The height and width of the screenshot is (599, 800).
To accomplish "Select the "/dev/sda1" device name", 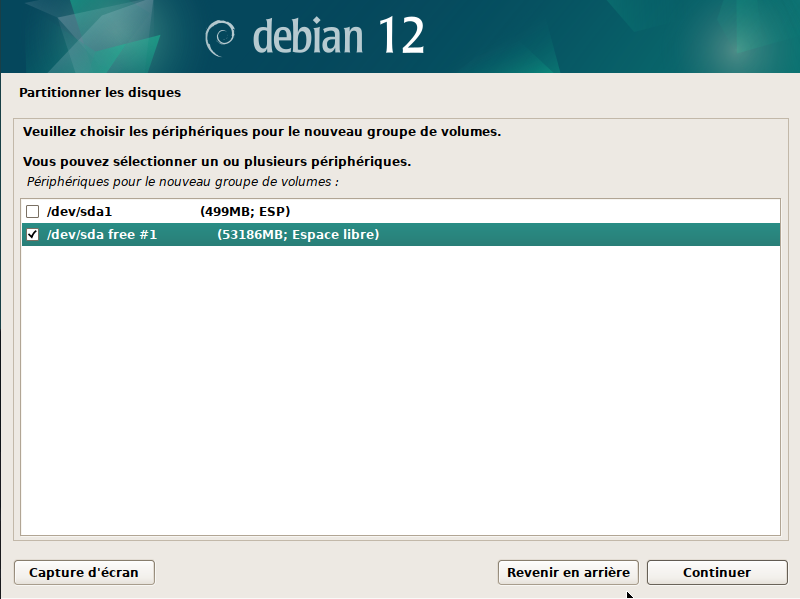I will [x=79, y=211].
